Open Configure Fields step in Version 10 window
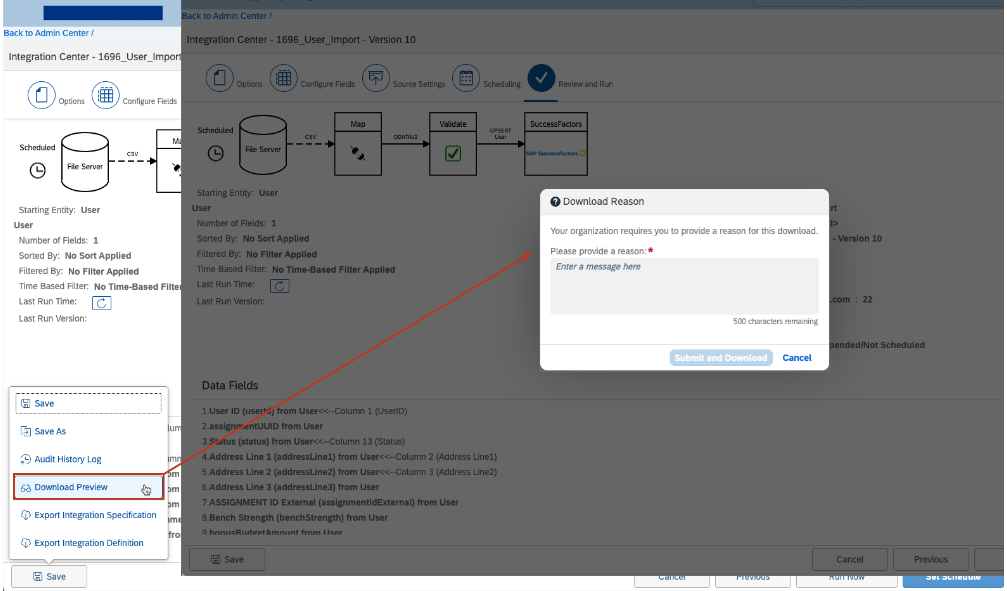 (283, 78)
